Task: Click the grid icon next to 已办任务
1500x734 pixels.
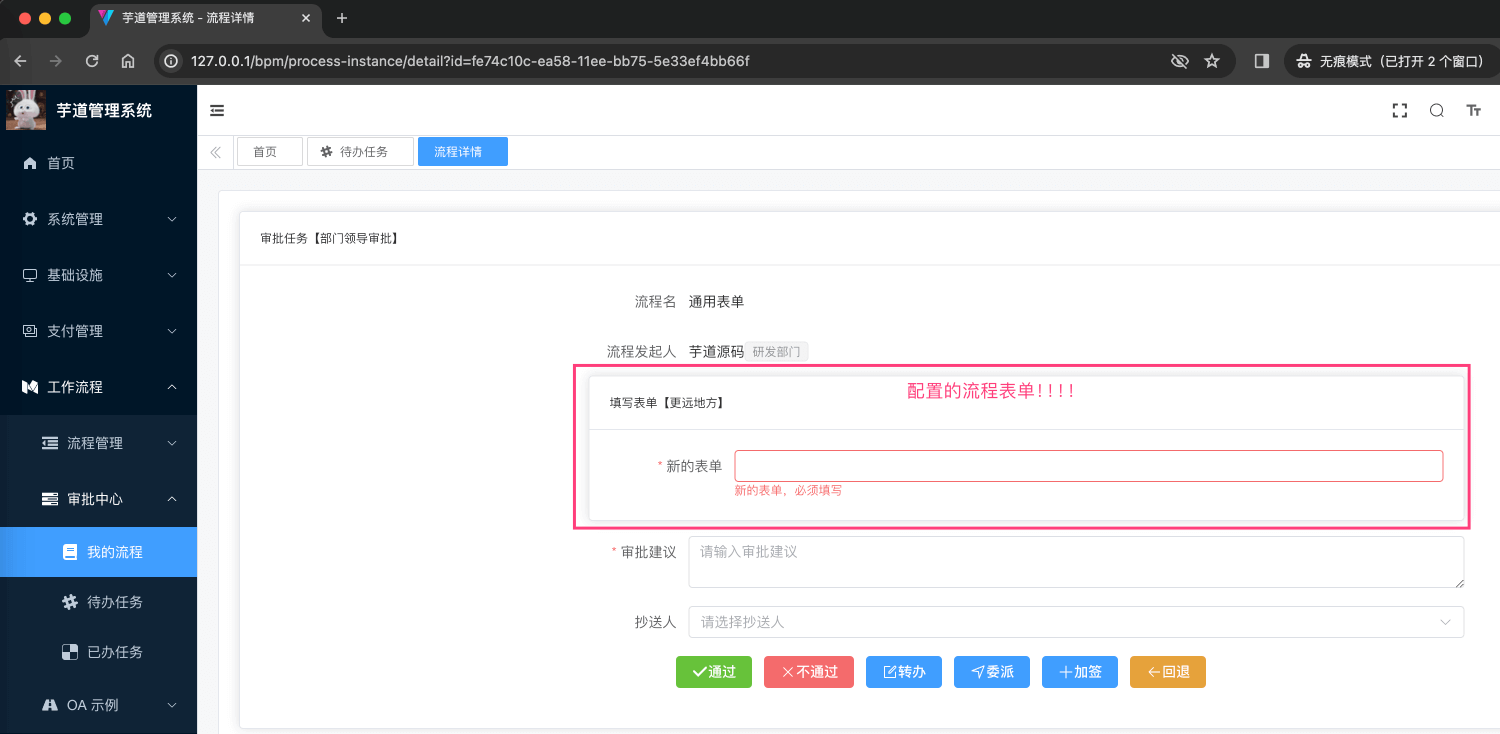Action: (x=68, y=651)
